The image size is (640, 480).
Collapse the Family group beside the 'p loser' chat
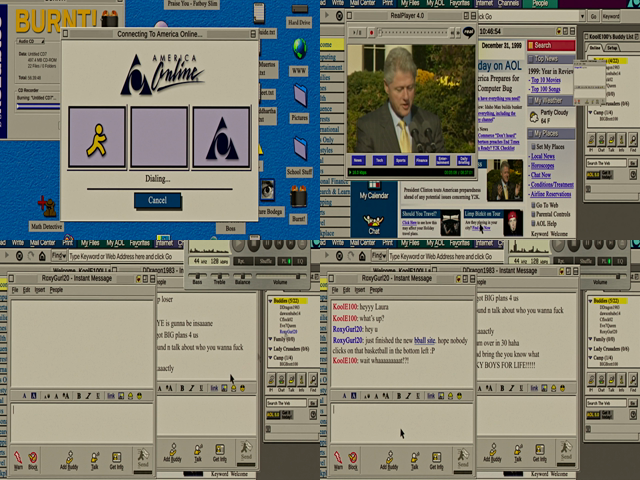[x=270, y=339]
